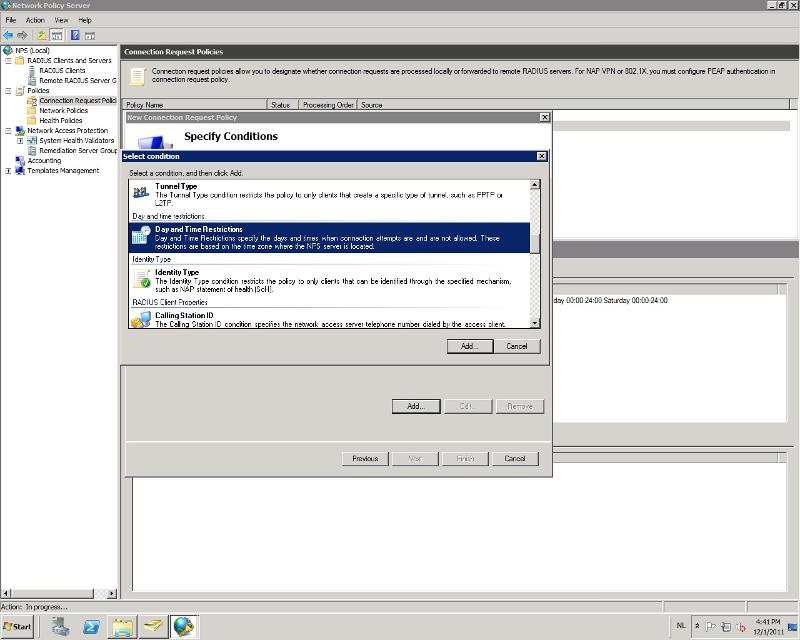Select Remediation Server Groups node
This screenshot has width=800, height=640.
pyautogui.click(x=78, y=151)
